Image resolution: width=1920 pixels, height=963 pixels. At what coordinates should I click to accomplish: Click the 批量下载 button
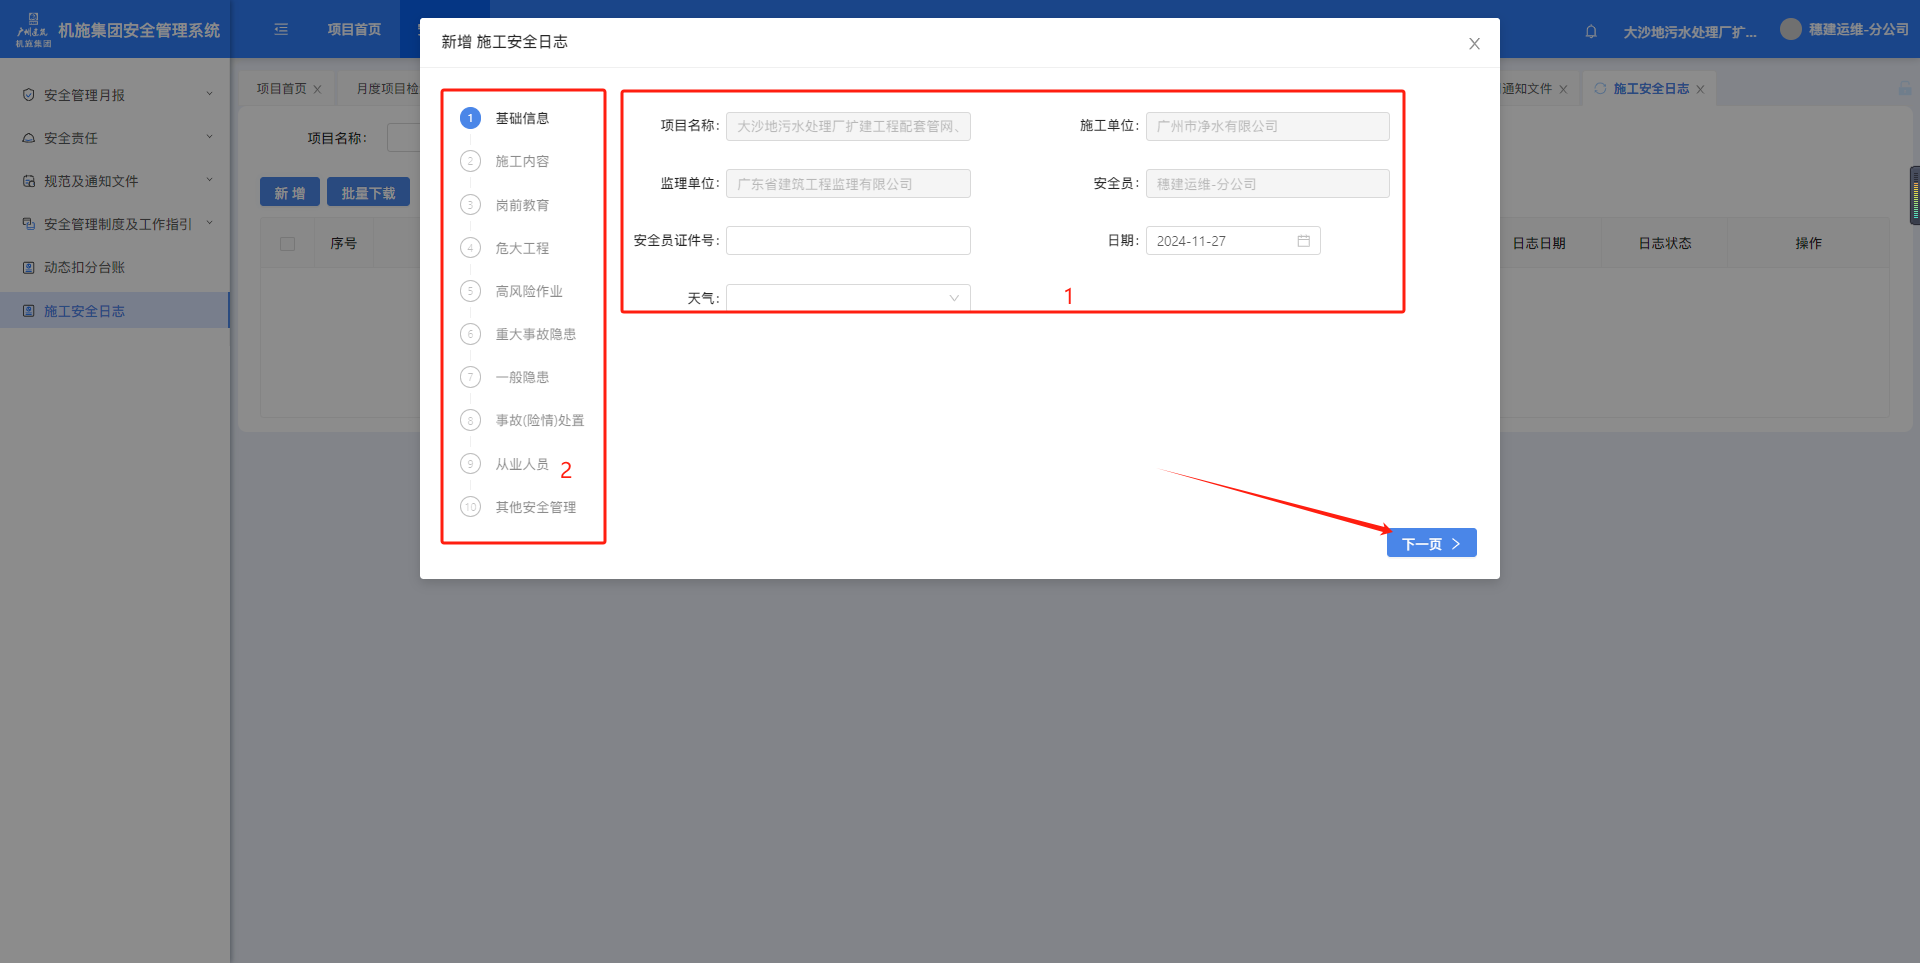pyautogui.click(x=368, y=193)
